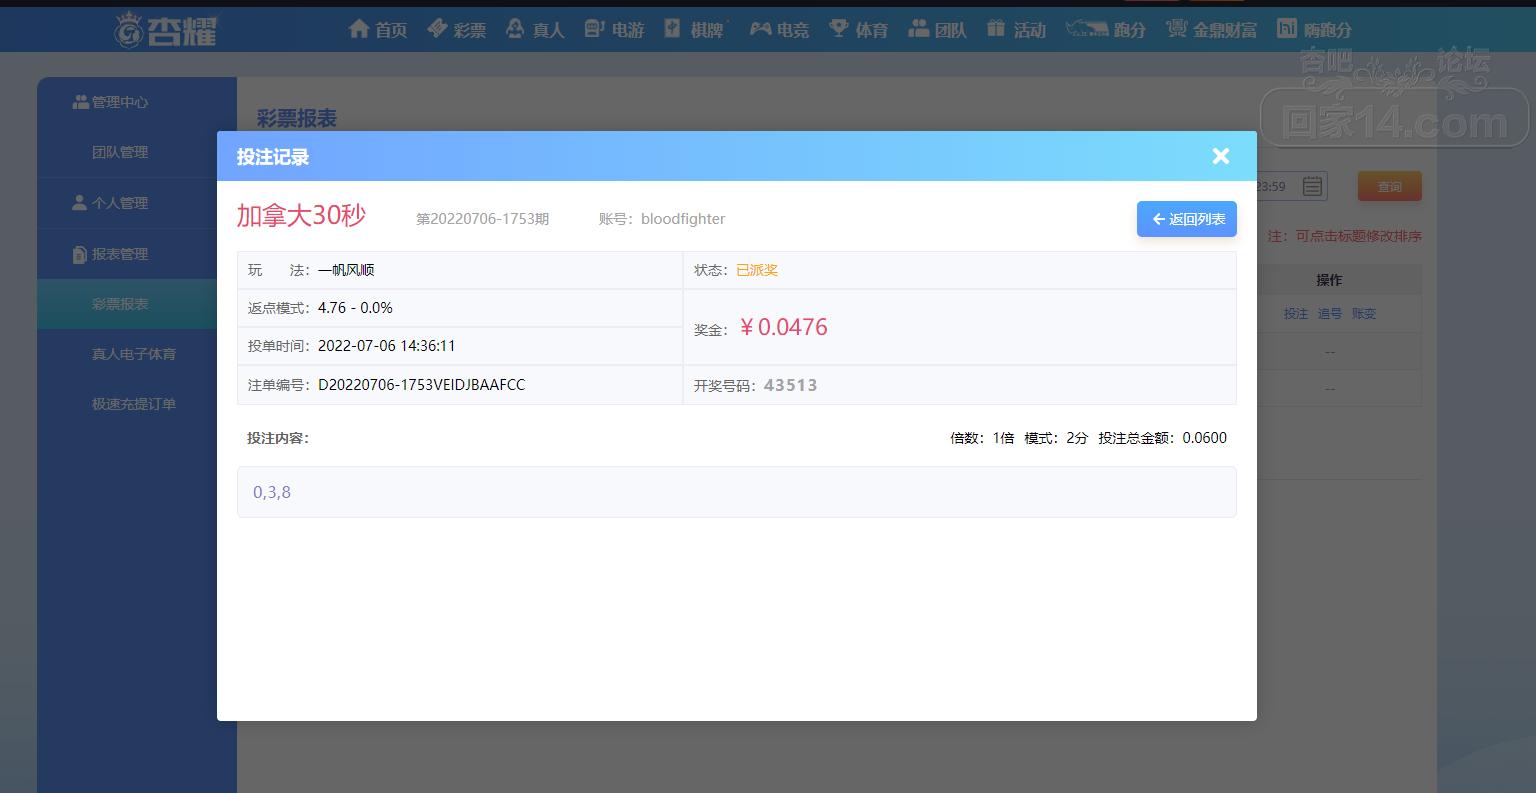Viewport: 1536px width, 793px height.
Task: Click the prize amount ￥0.0476
Action: 782,327
